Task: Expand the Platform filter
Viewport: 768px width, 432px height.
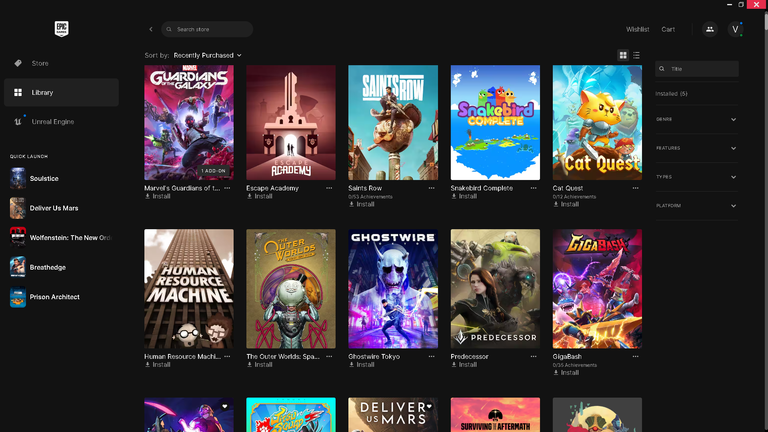Action: click(696, 206)
